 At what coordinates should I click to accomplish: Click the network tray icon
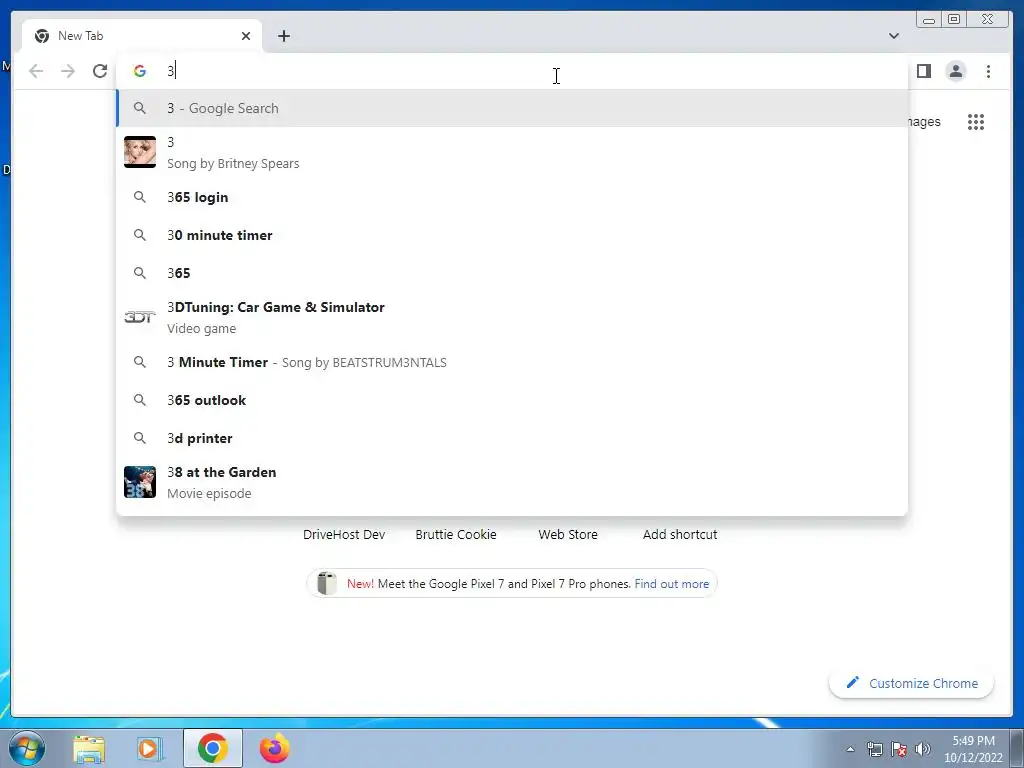[x=874, y=749]
